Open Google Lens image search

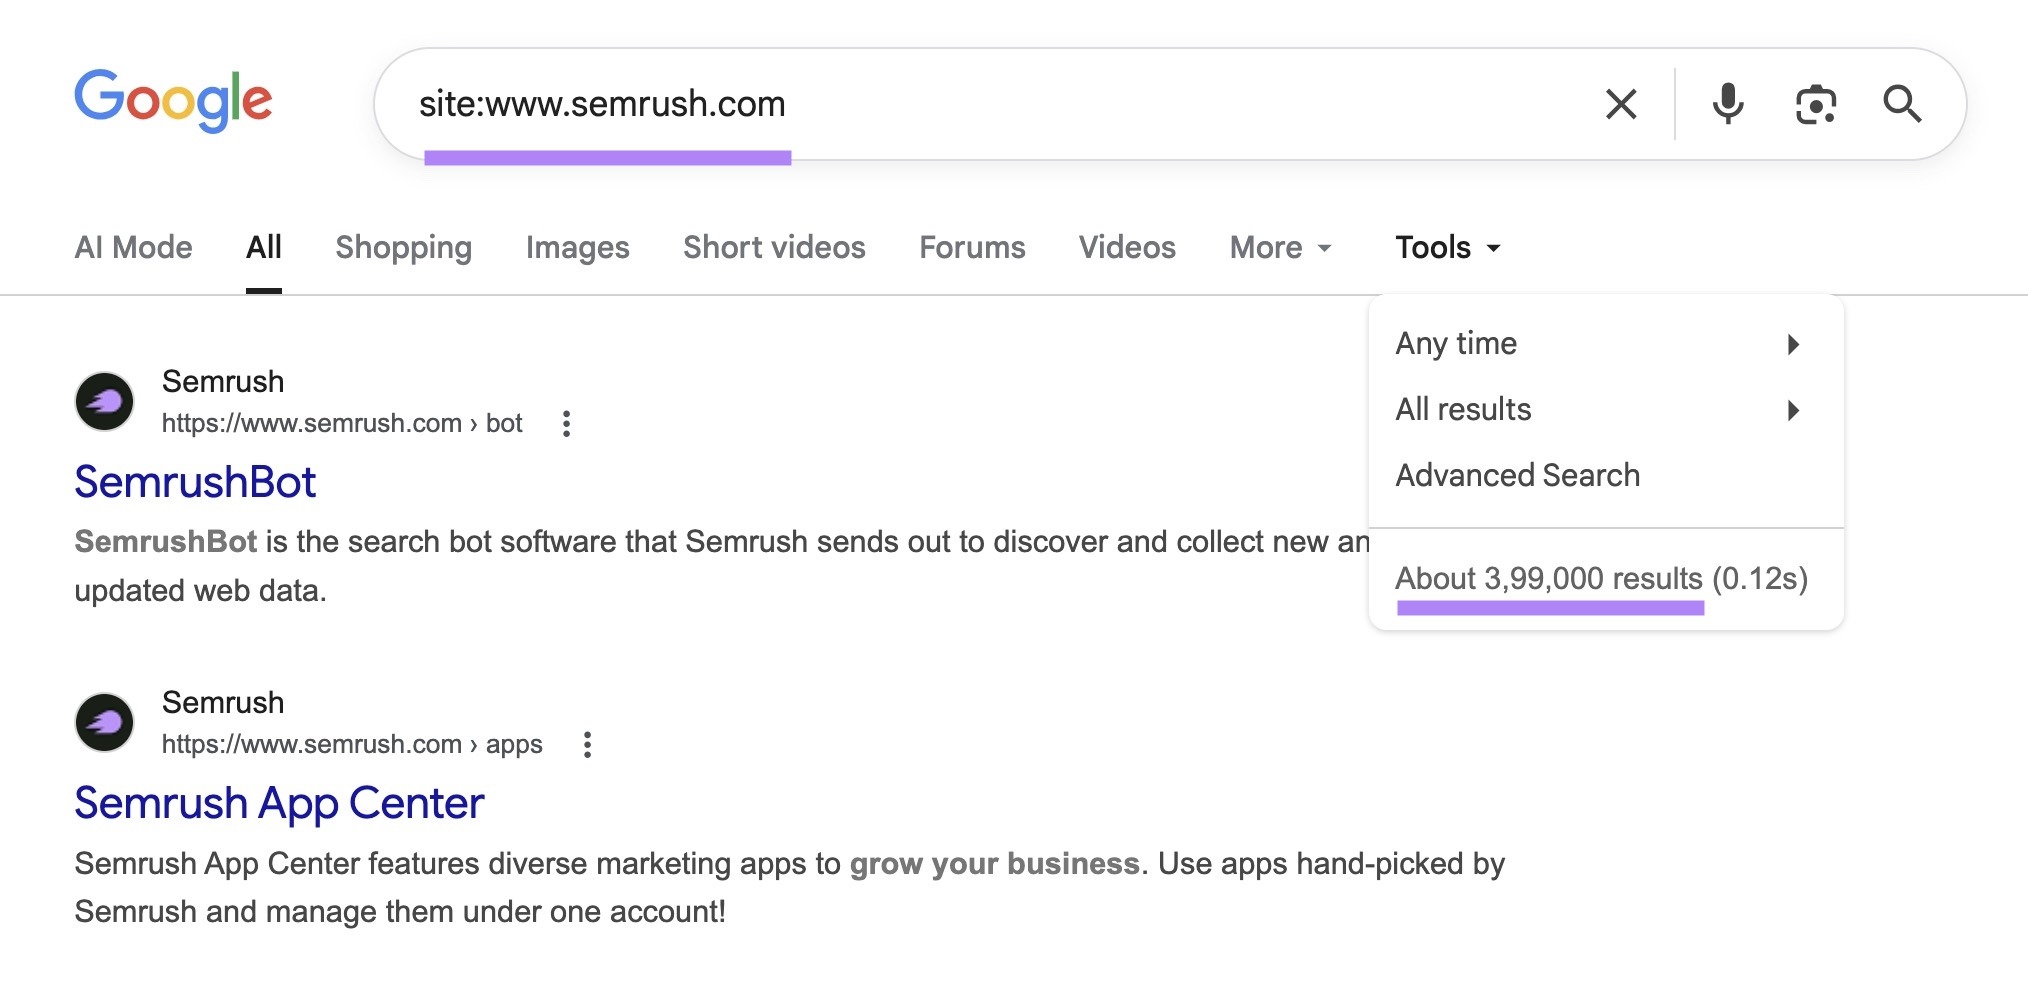click(1815, 103)
